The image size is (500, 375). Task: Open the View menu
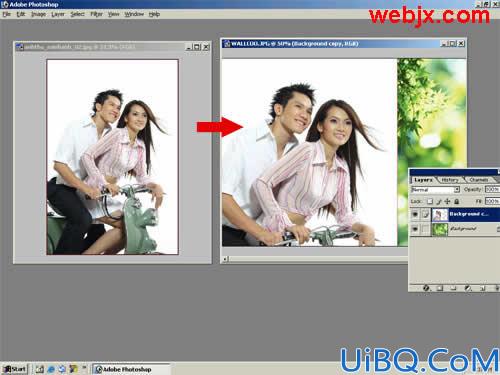click(x=113, y=14)
